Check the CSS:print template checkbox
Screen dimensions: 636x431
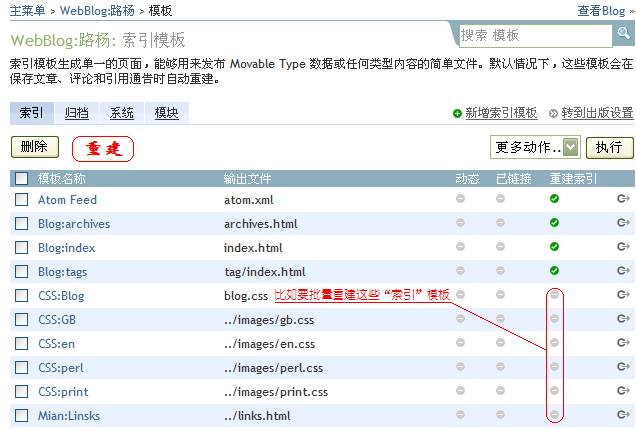pos(21,391)
